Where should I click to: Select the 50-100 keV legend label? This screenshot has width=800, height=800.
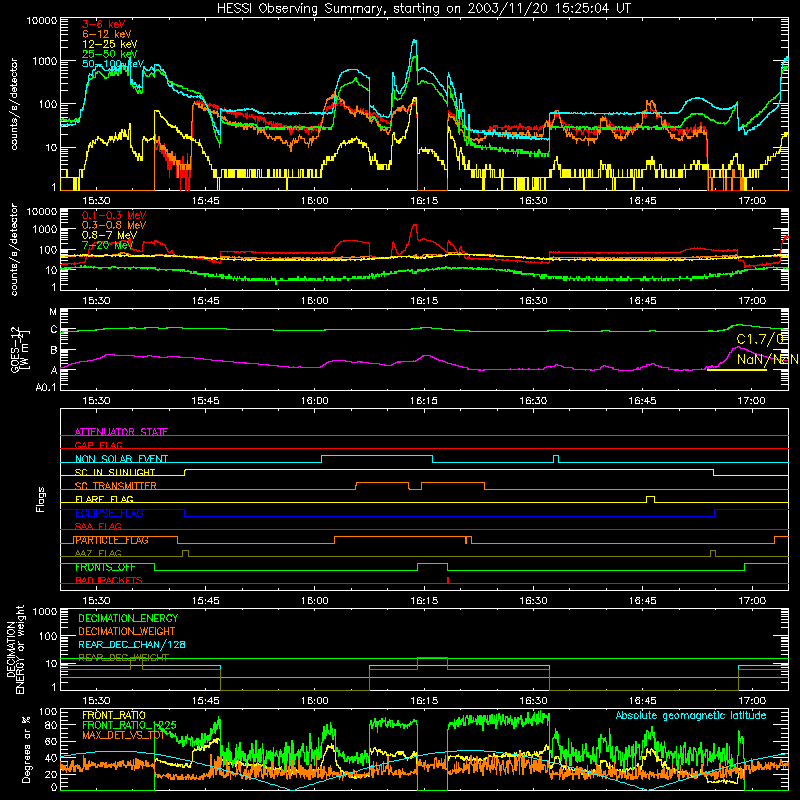point(113,64)
